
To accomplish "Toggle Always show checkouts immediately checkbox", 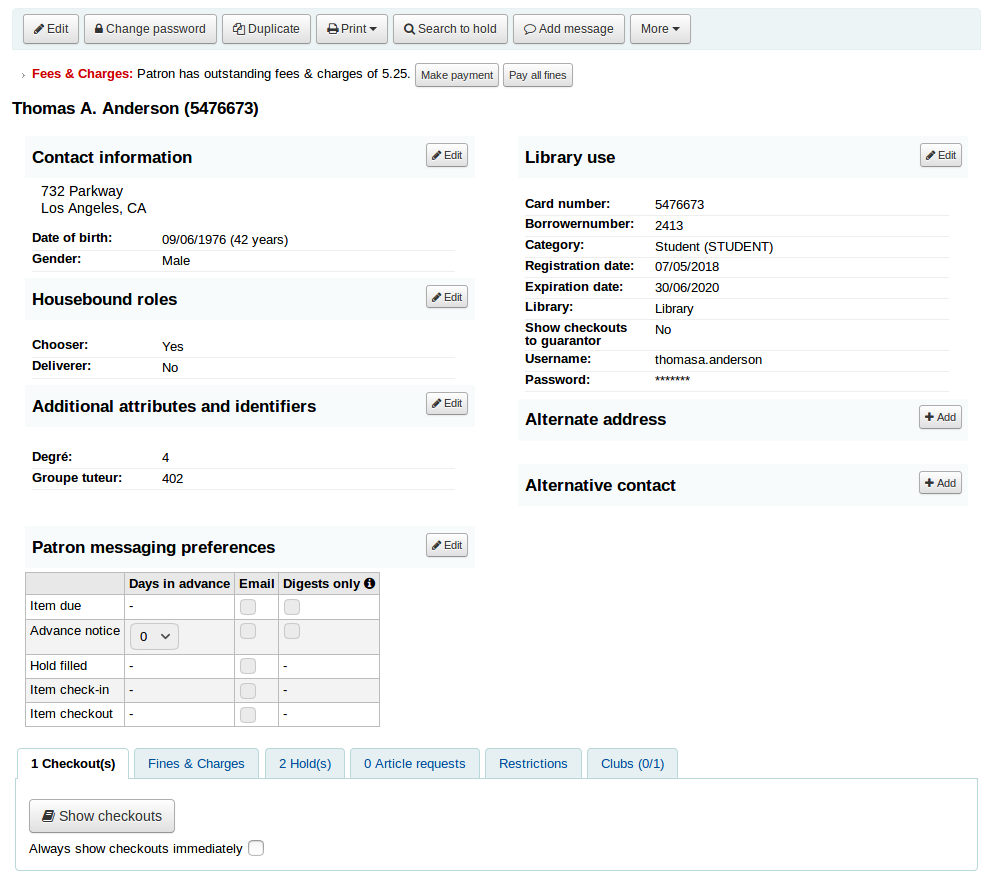I will pyautogui.click(x=256, y=848).
